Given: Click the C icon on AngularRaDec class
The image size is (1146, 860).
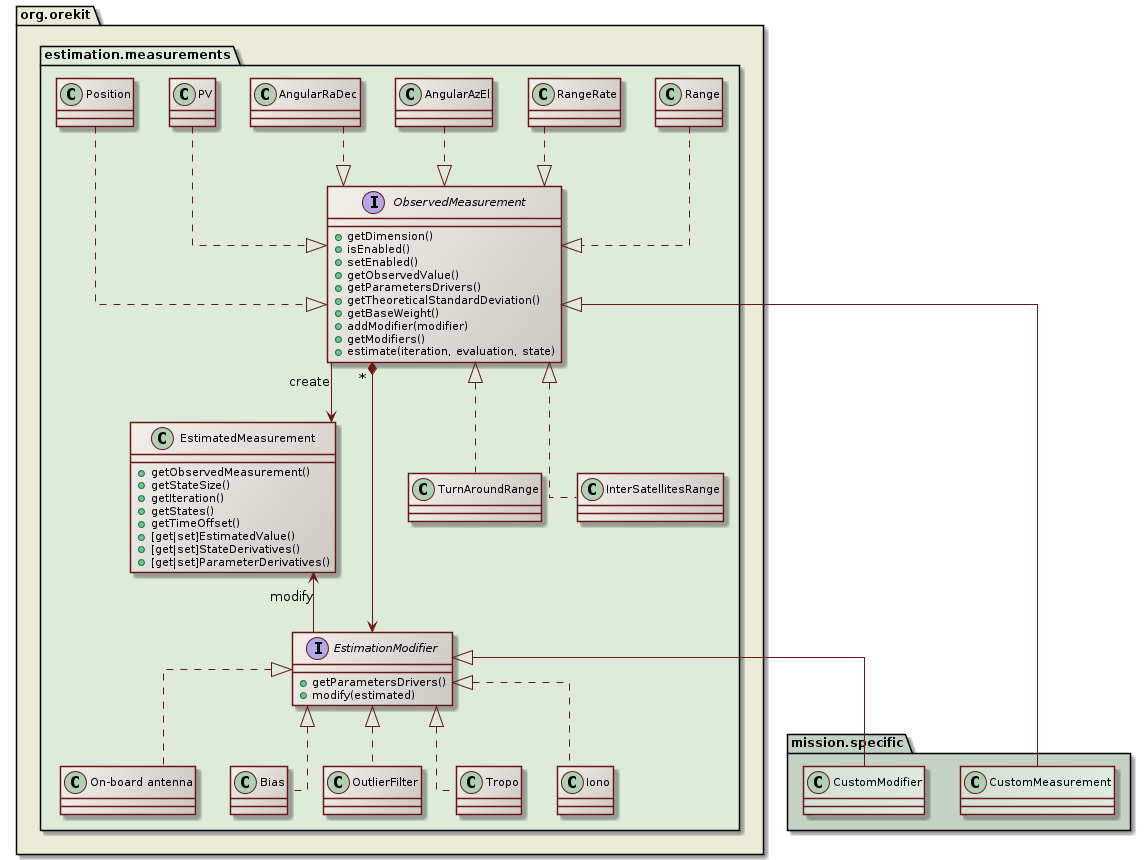Looking at the screenshot, I should tap(266, 94).
